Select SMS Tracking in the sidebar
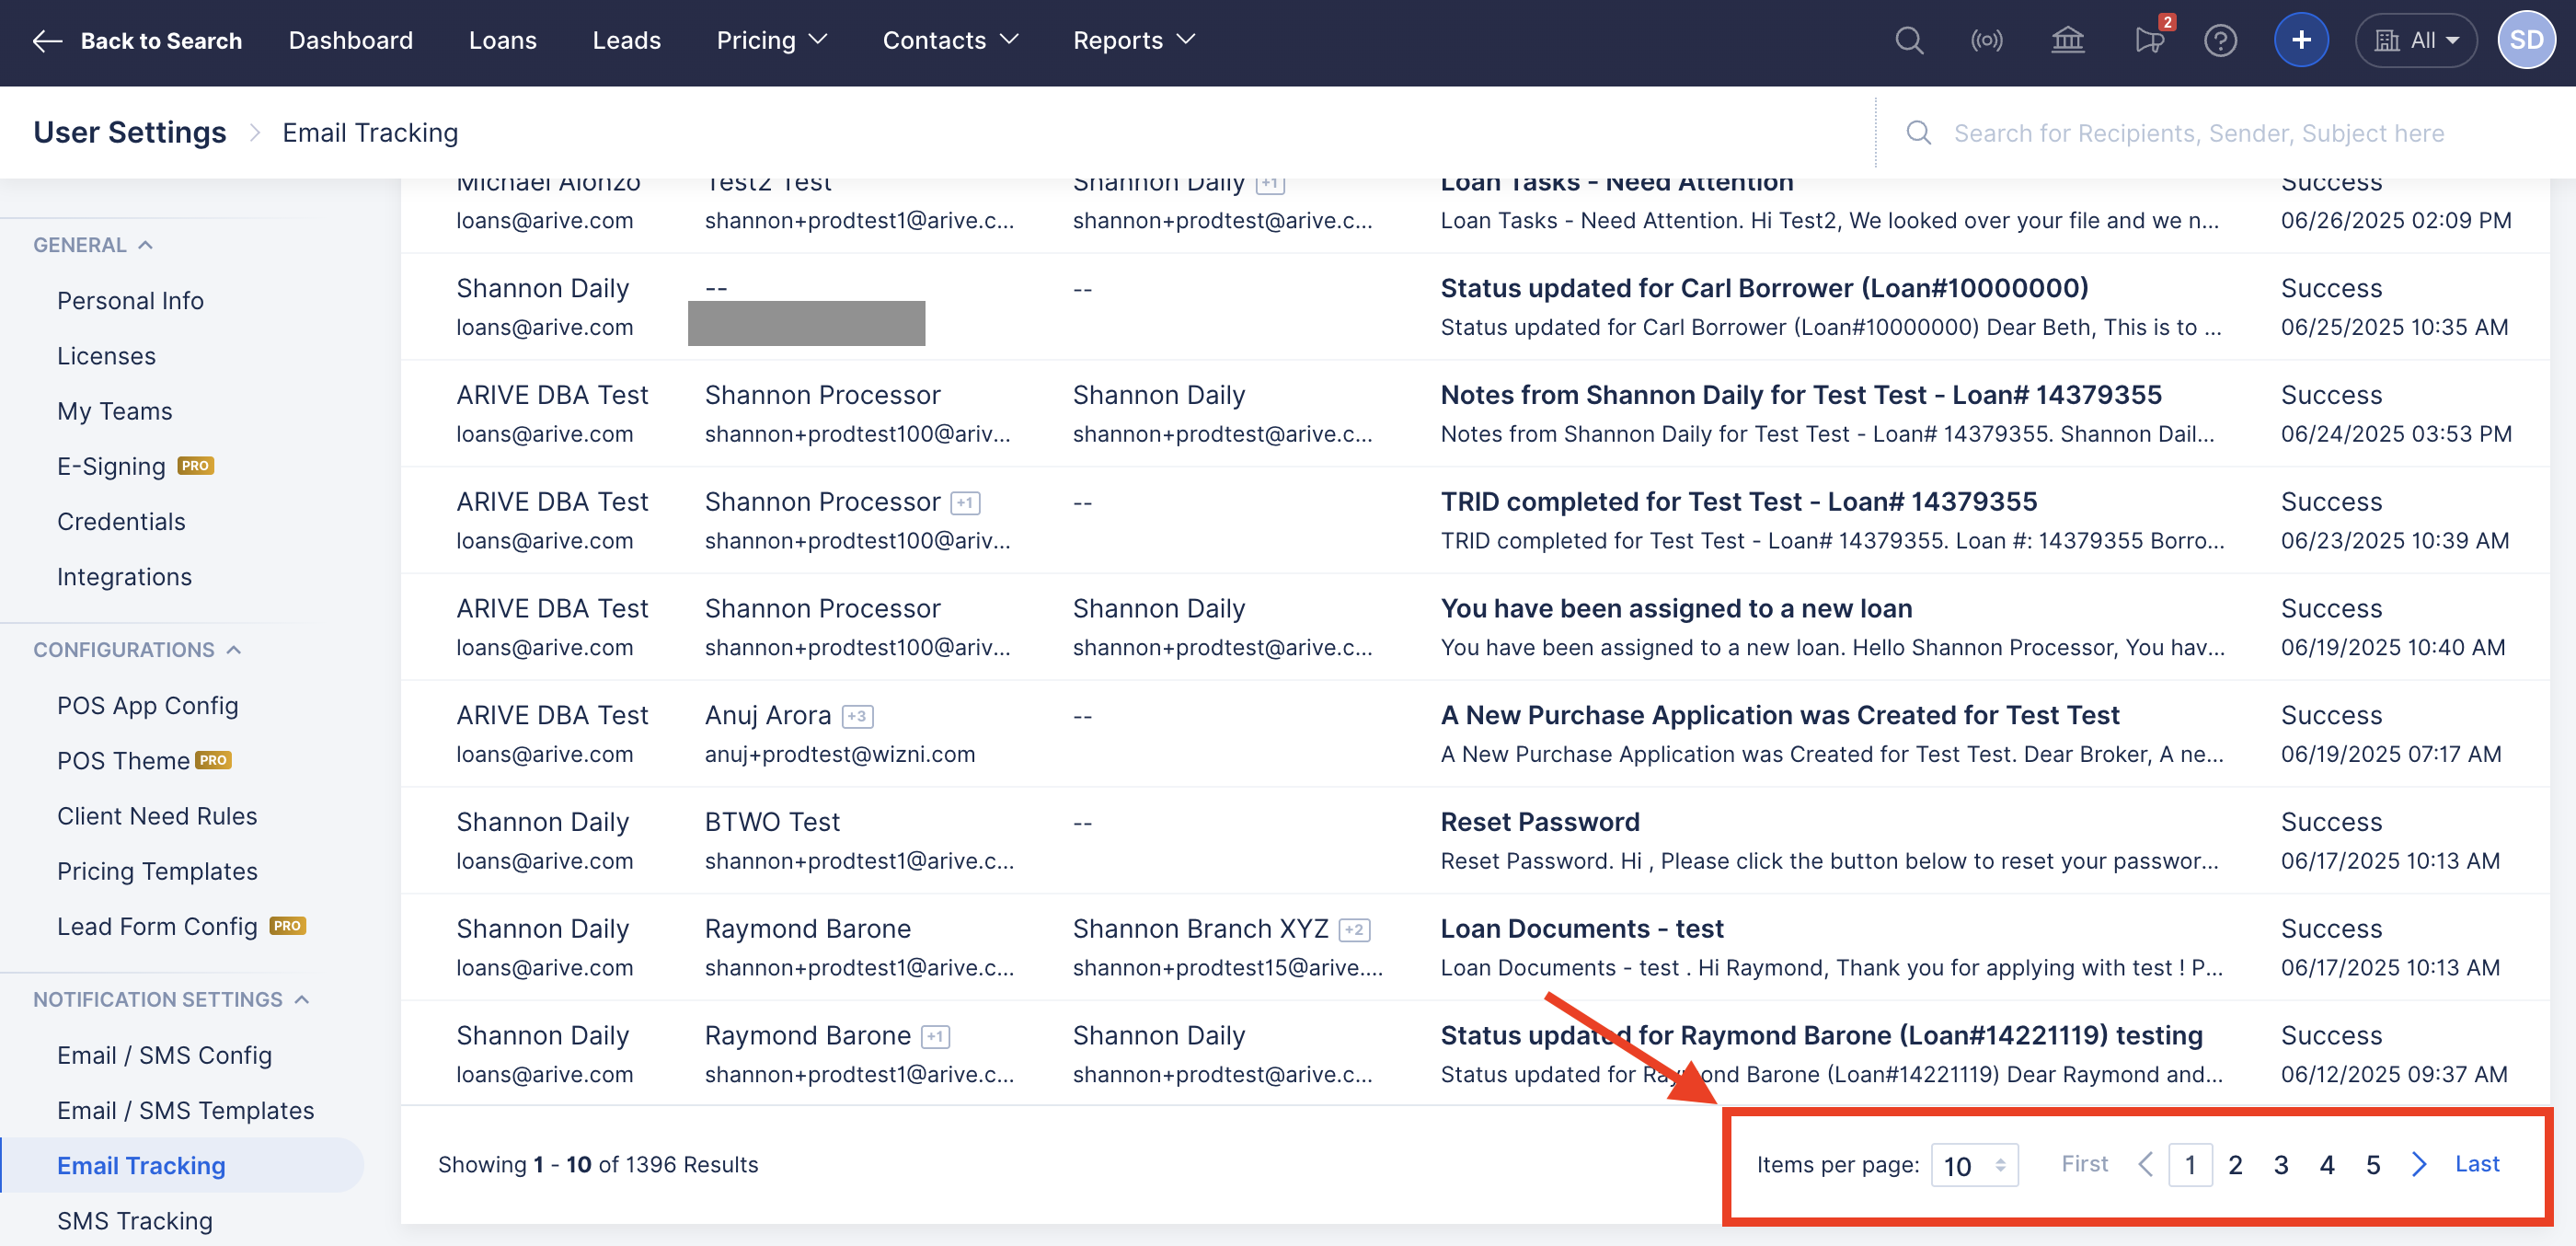The width and height of the screenshot is (2576, 1246). tap(135, 1220)
